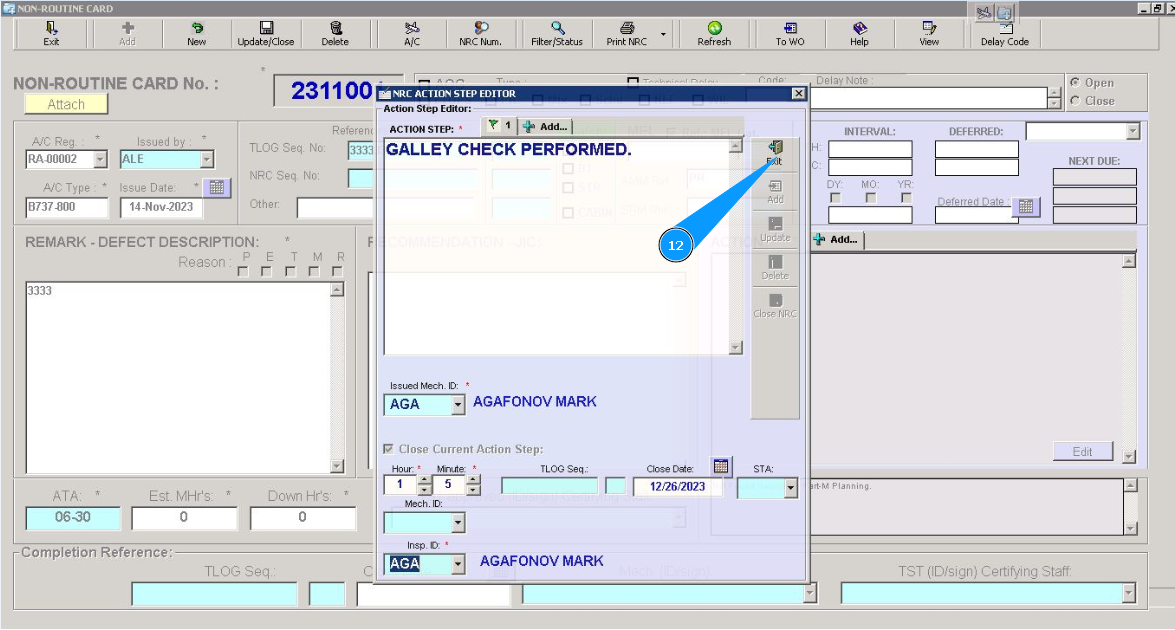Close the NRC Action Step Editor dialog
The image size is (1175, 630).
(798, 93)
